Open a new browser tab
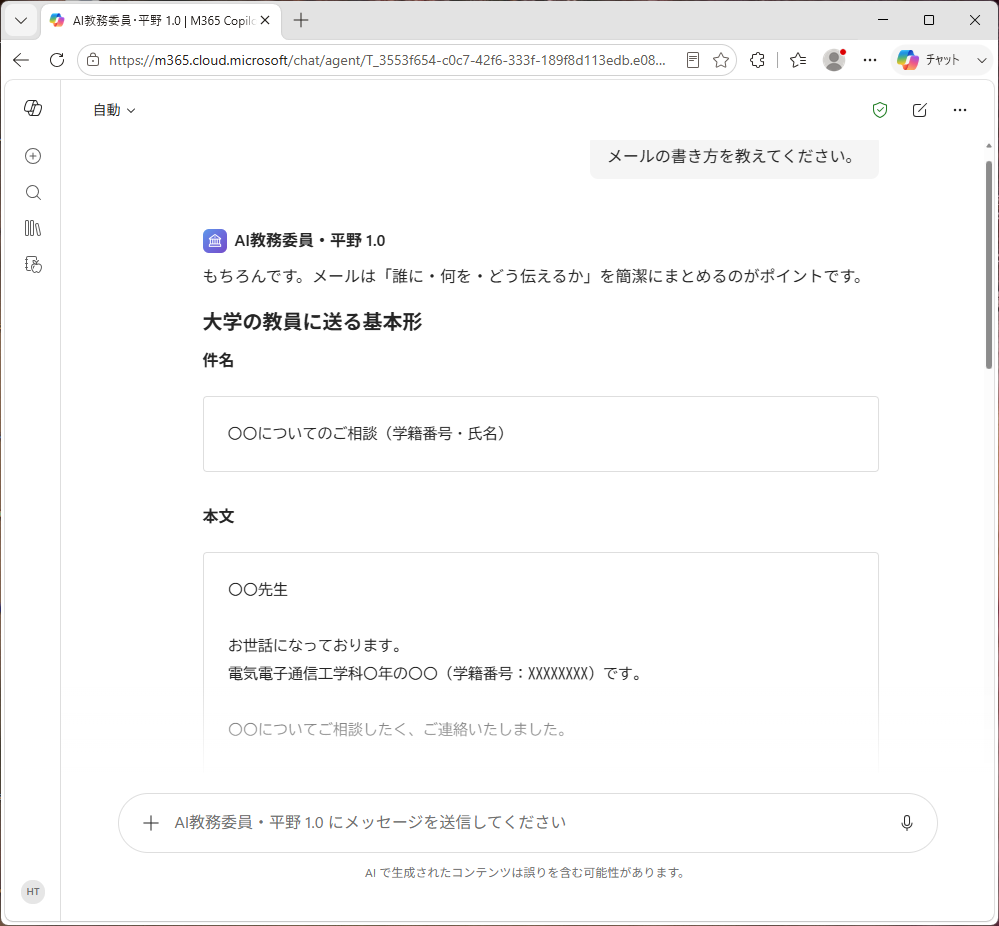The height and width of the screenshot is (926, 999). [x=301, y=20]
